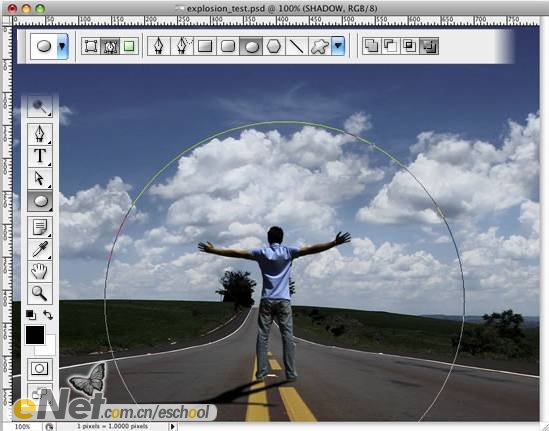Select the Eyedropper tool
This screenshot has height=431, width=549.
[x=40, y=249]
